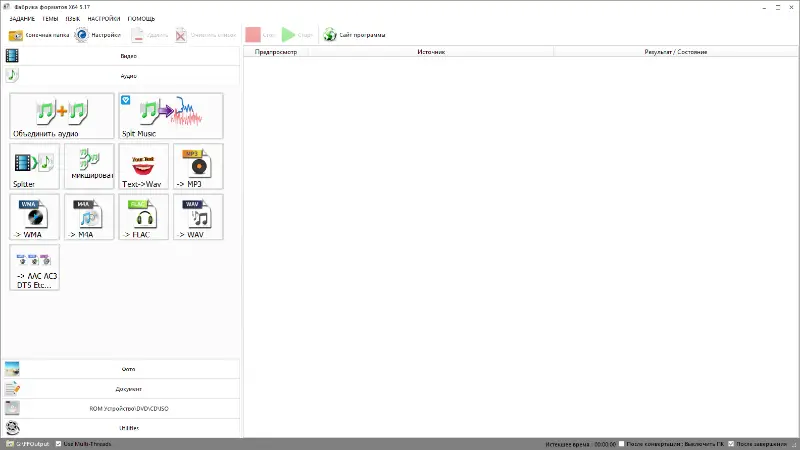Open the ТЕМЫ menu

pyautogui.click(x=50, y=19)
